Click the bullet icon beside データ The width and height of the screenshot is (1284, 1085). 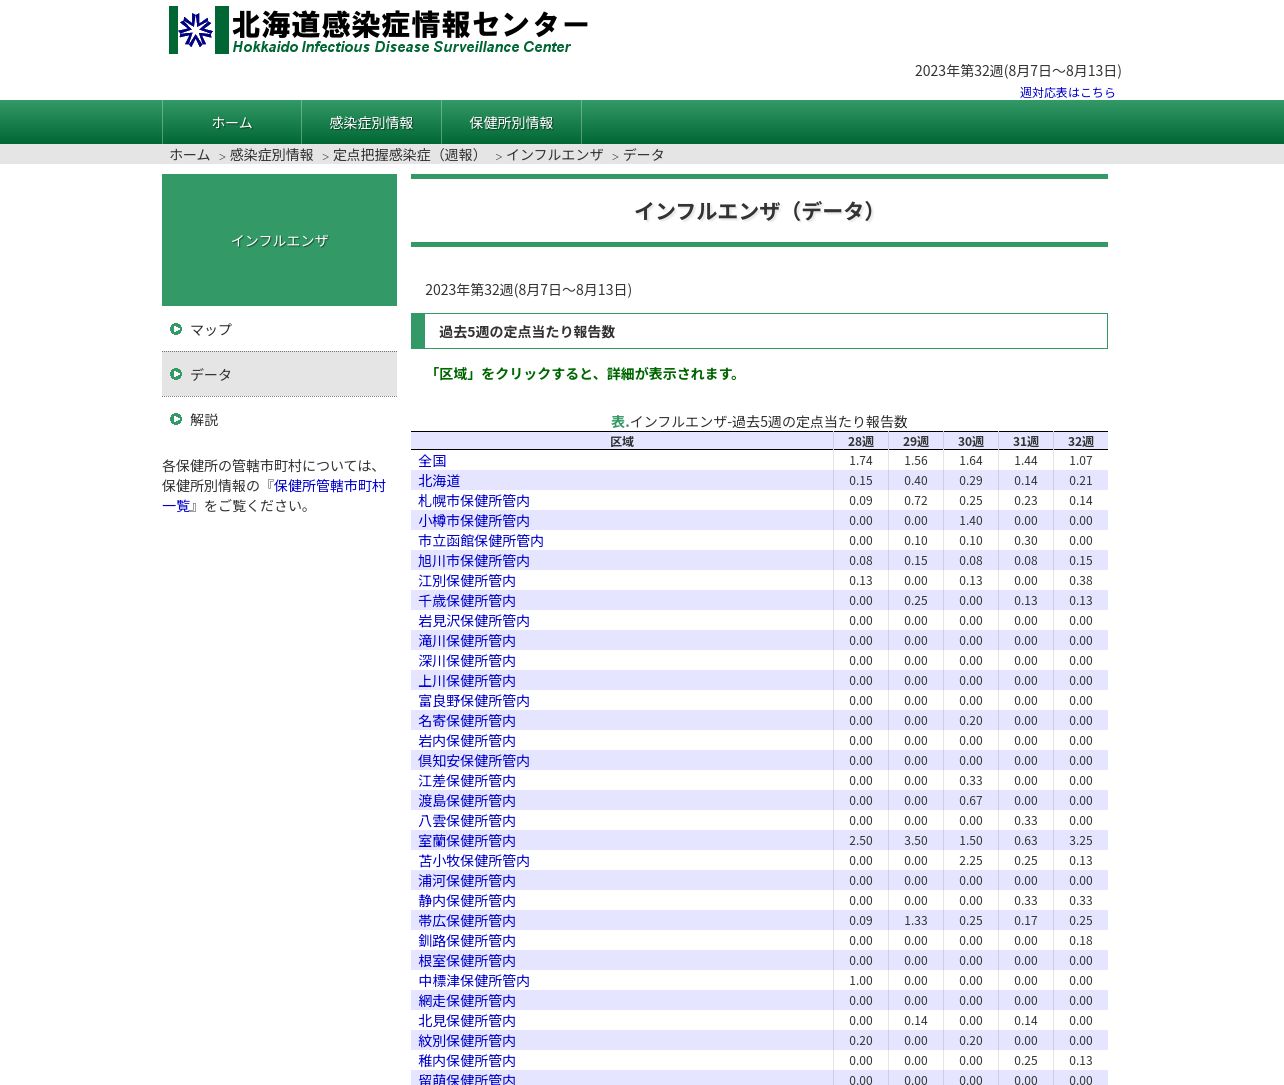point(176,374)
